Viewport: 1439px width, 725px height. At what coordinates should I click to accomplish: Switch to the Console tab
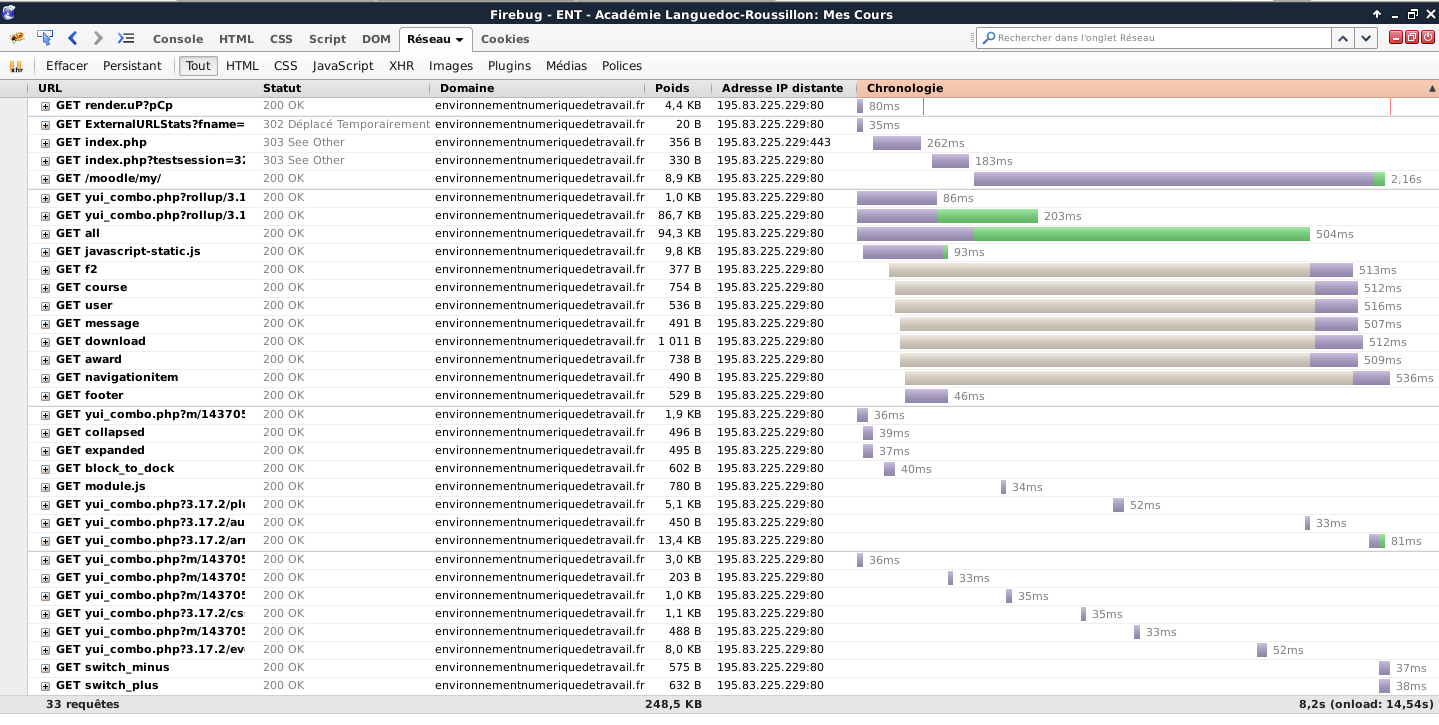pyautogui.click(x=178, y=39)
